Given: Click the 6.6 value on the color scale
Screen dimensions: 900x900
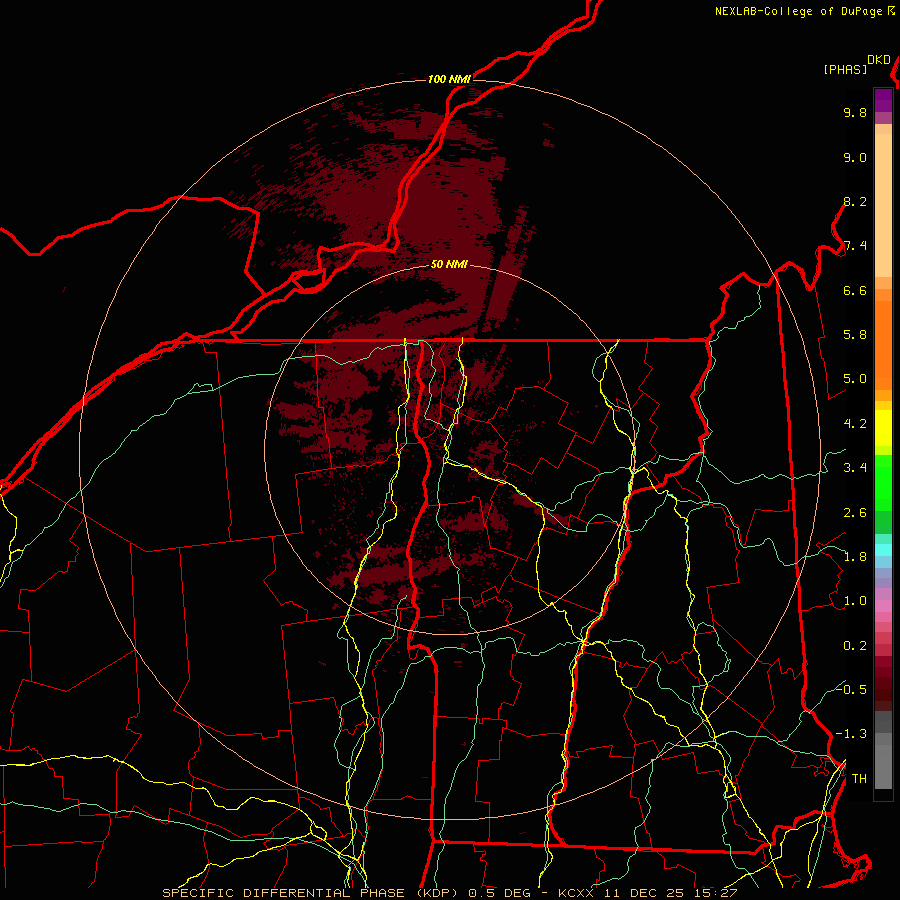Looking at the screenshot, I should pyautogui.click(x=855, y=291).
